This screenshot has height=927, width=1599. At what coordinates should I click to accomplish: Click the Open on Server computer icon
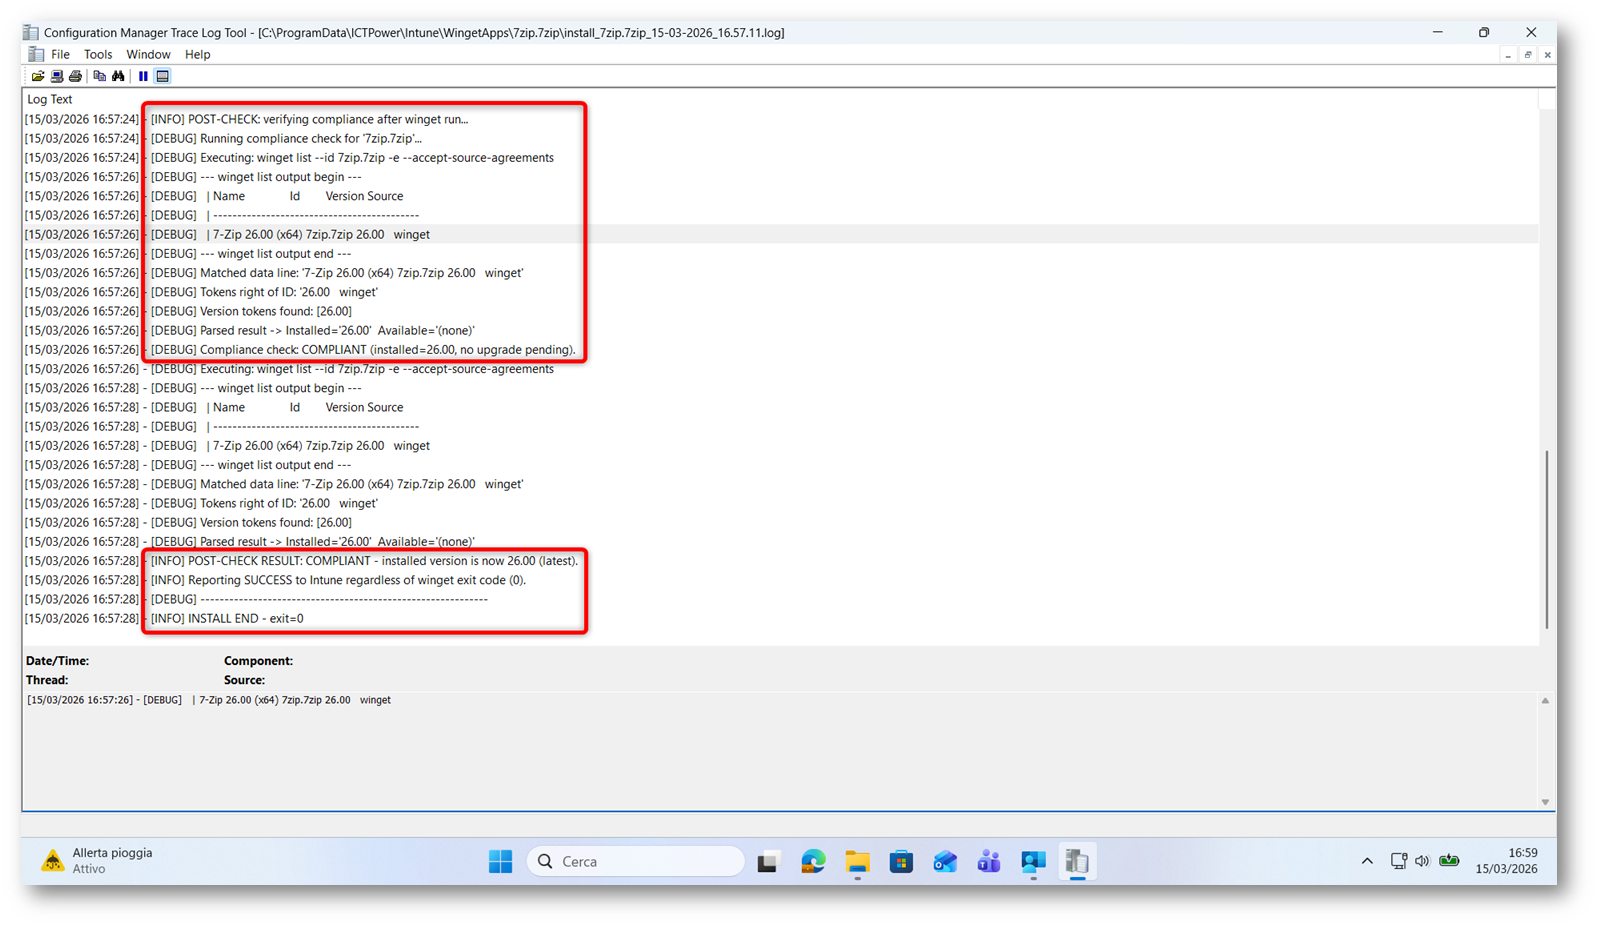click(57, 76)
